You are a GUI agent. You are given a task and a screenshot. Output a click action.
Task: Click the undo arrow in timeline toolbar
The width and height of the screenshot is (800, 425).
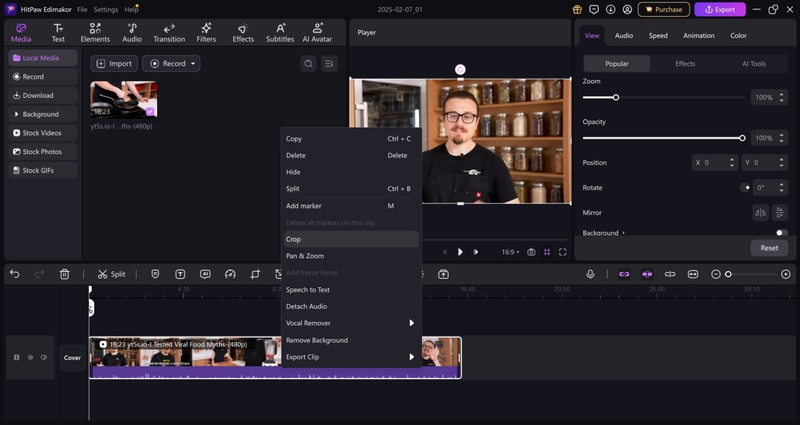tap(15, 274)
